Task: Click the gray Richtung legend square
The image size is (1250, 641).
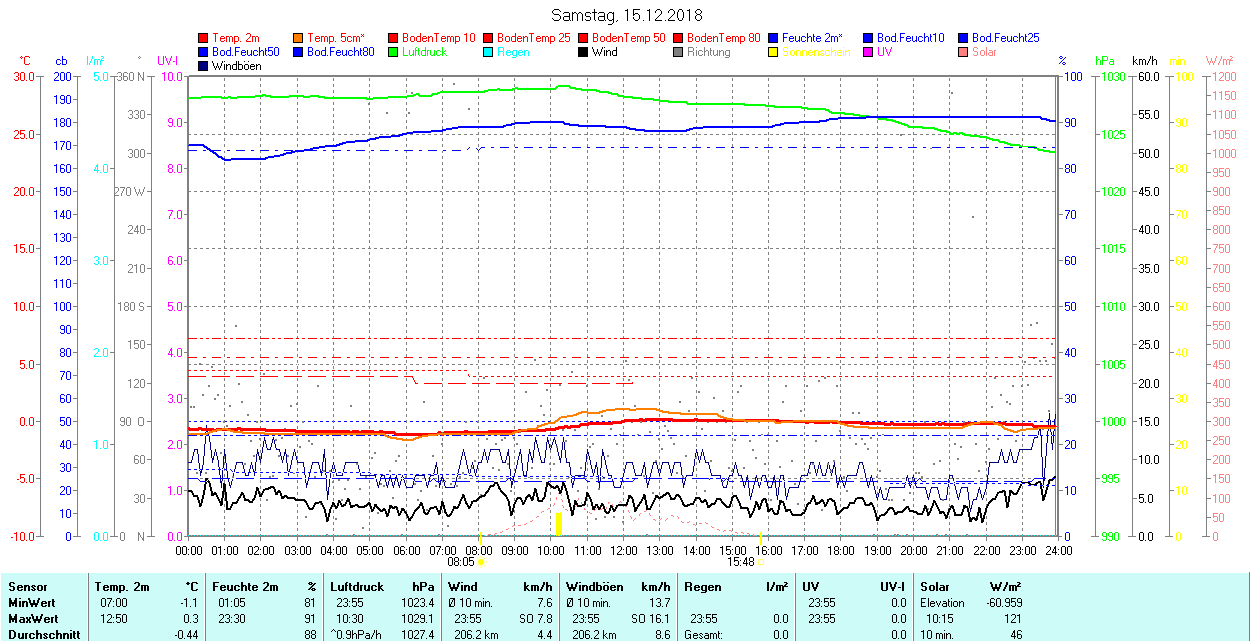Action: pyautogui.click(x=679, y=52)
